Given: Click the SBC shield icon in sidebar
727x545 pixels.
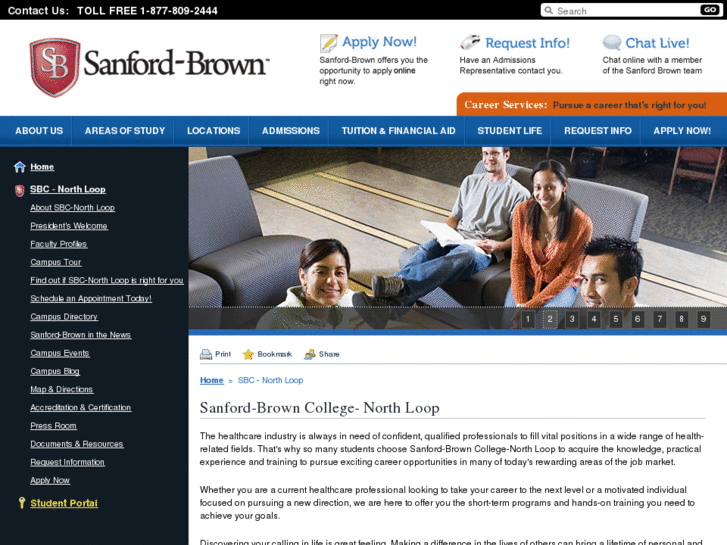Looking at the screenshot, I should click(x=19, y=190).
